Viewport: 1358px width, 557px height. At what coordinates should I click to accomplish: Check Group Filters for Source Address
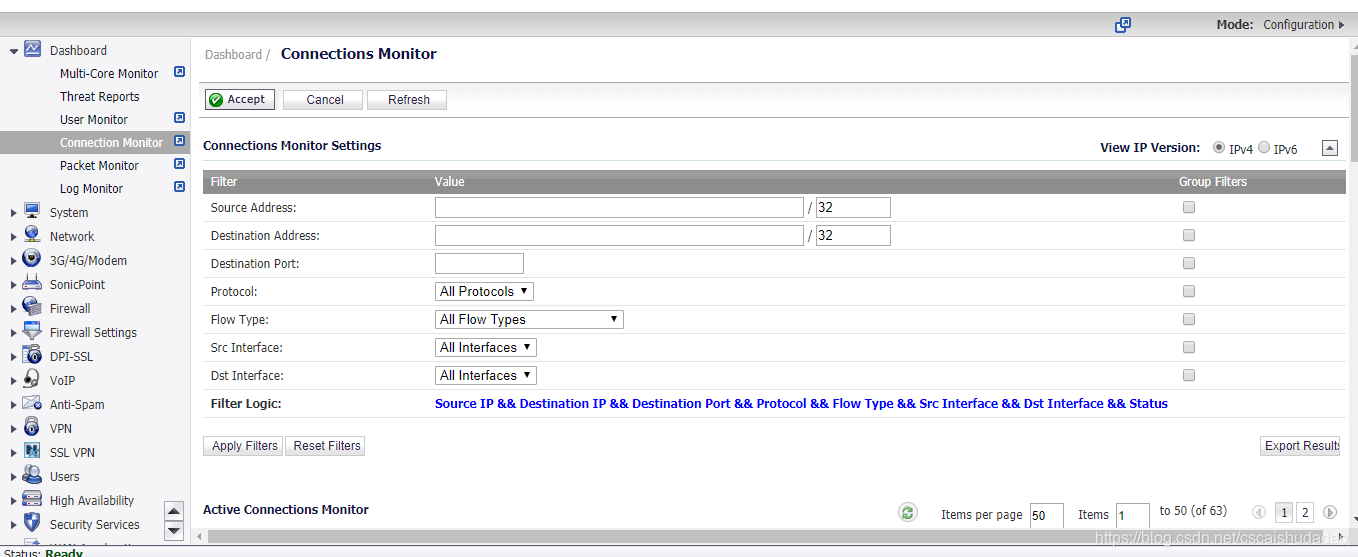pos(1189,207)
